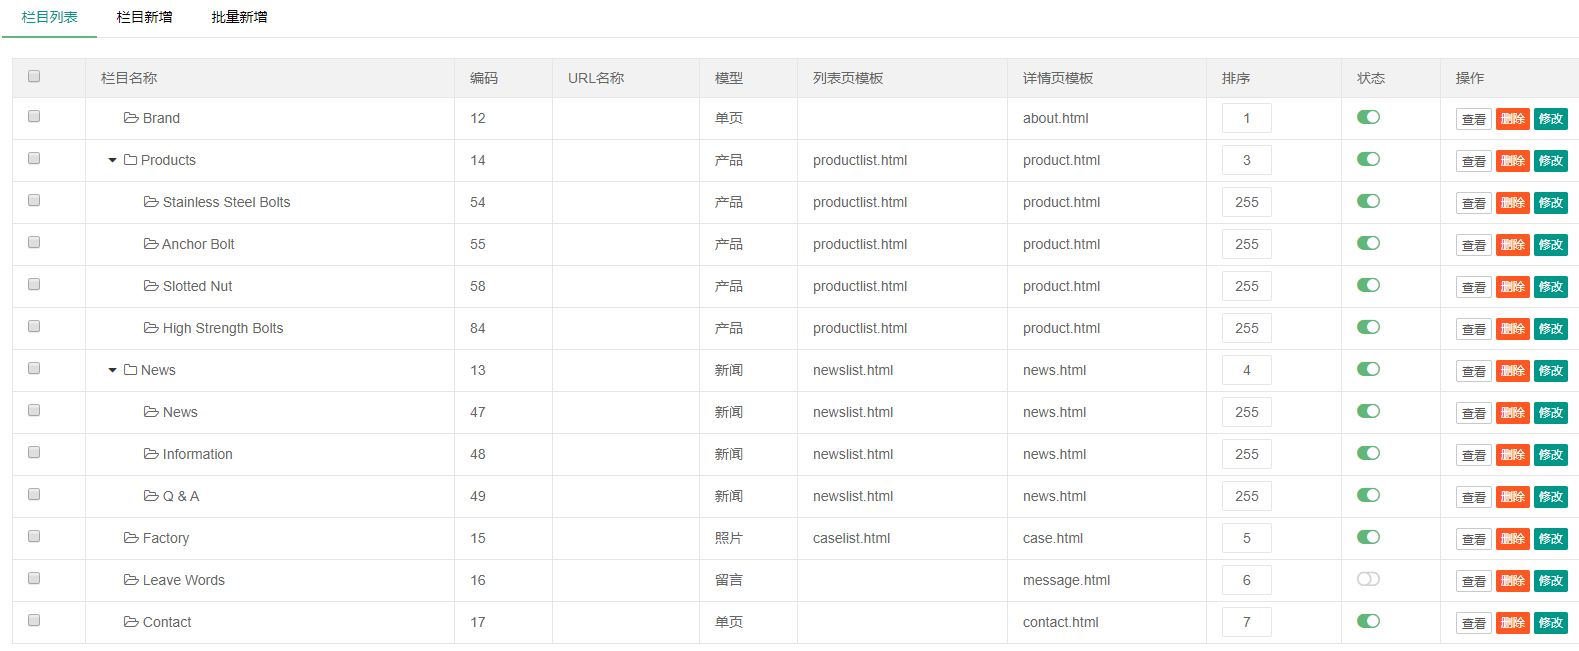Open the 批量新增 tab
Image resolution: width=1579 pixels, height=651 pixels.
[239, 17]
